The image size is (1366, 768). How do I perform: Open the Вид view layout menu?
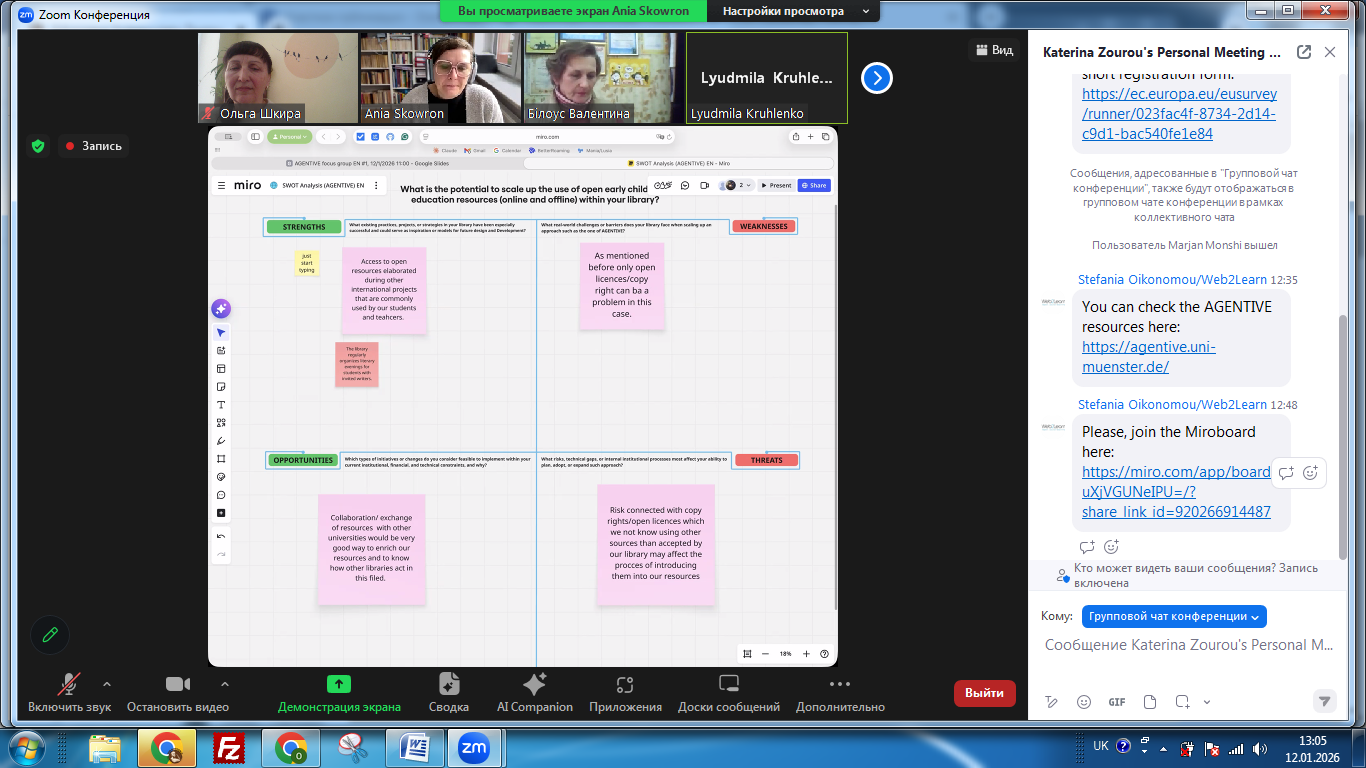tap(993, 50)
